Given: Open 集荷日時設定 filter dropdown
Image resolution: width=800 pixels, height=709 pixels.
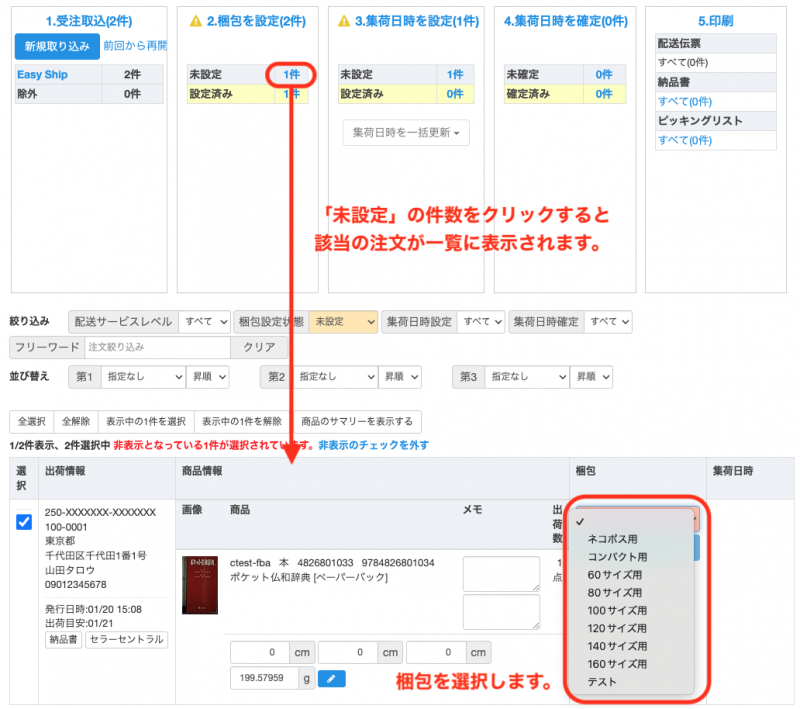Looking at the screenshot, I should point(481,322).
